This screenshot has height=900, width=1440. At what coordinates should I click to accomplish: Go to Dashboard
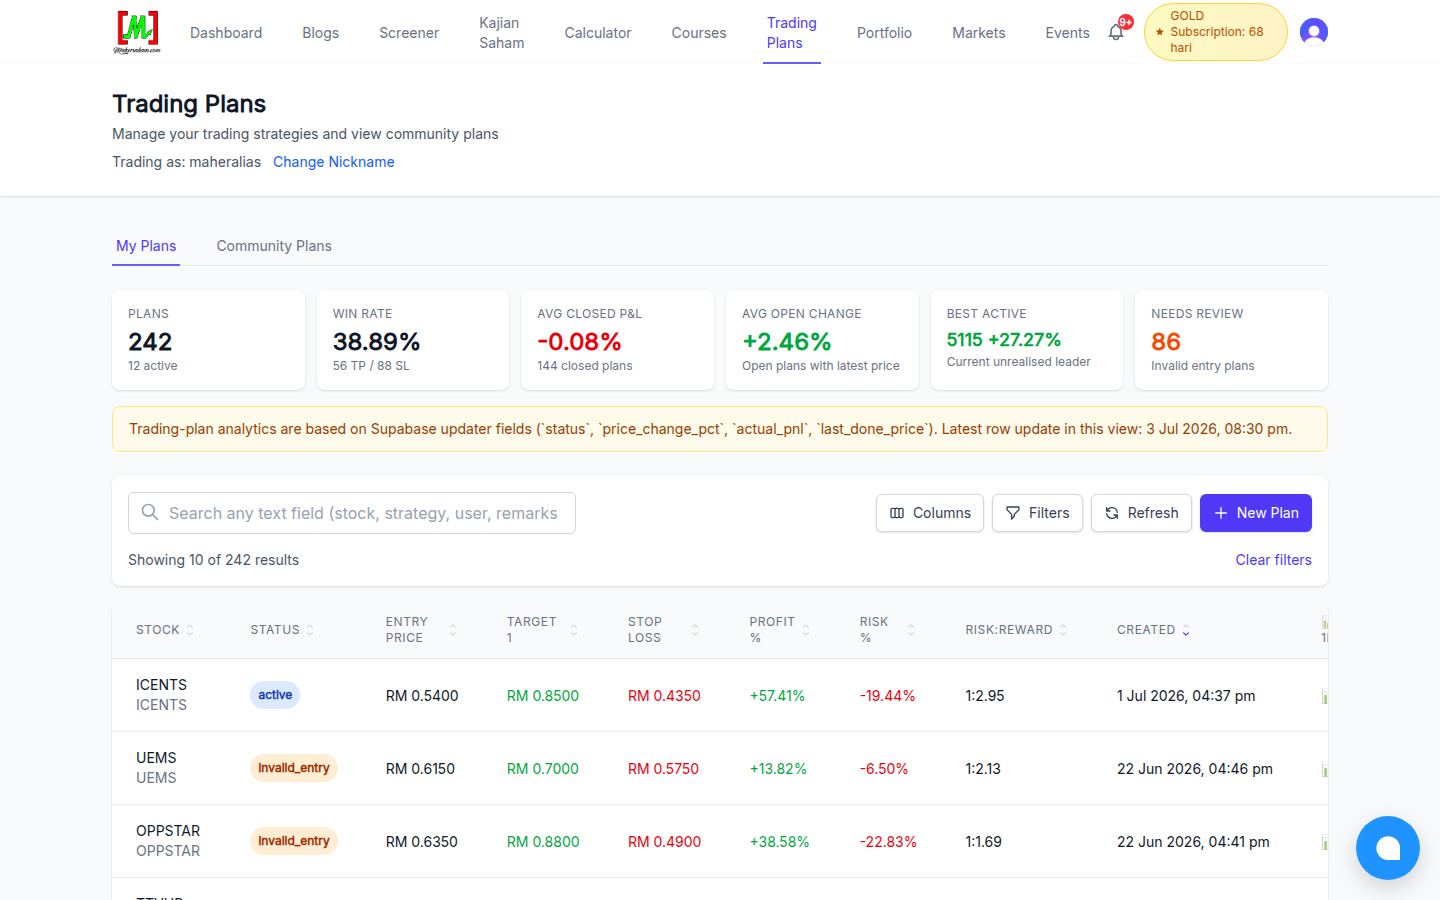coord(226,33)
